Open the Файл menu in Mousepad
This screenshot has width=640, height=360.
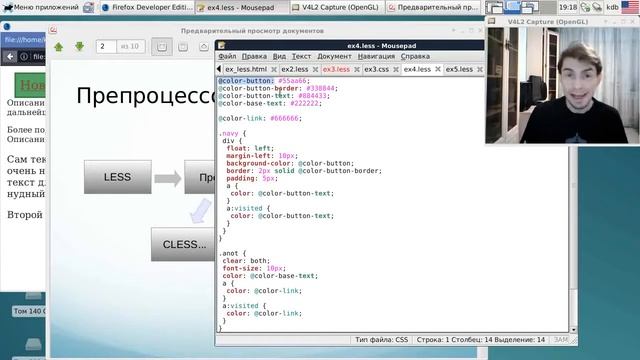227,56
